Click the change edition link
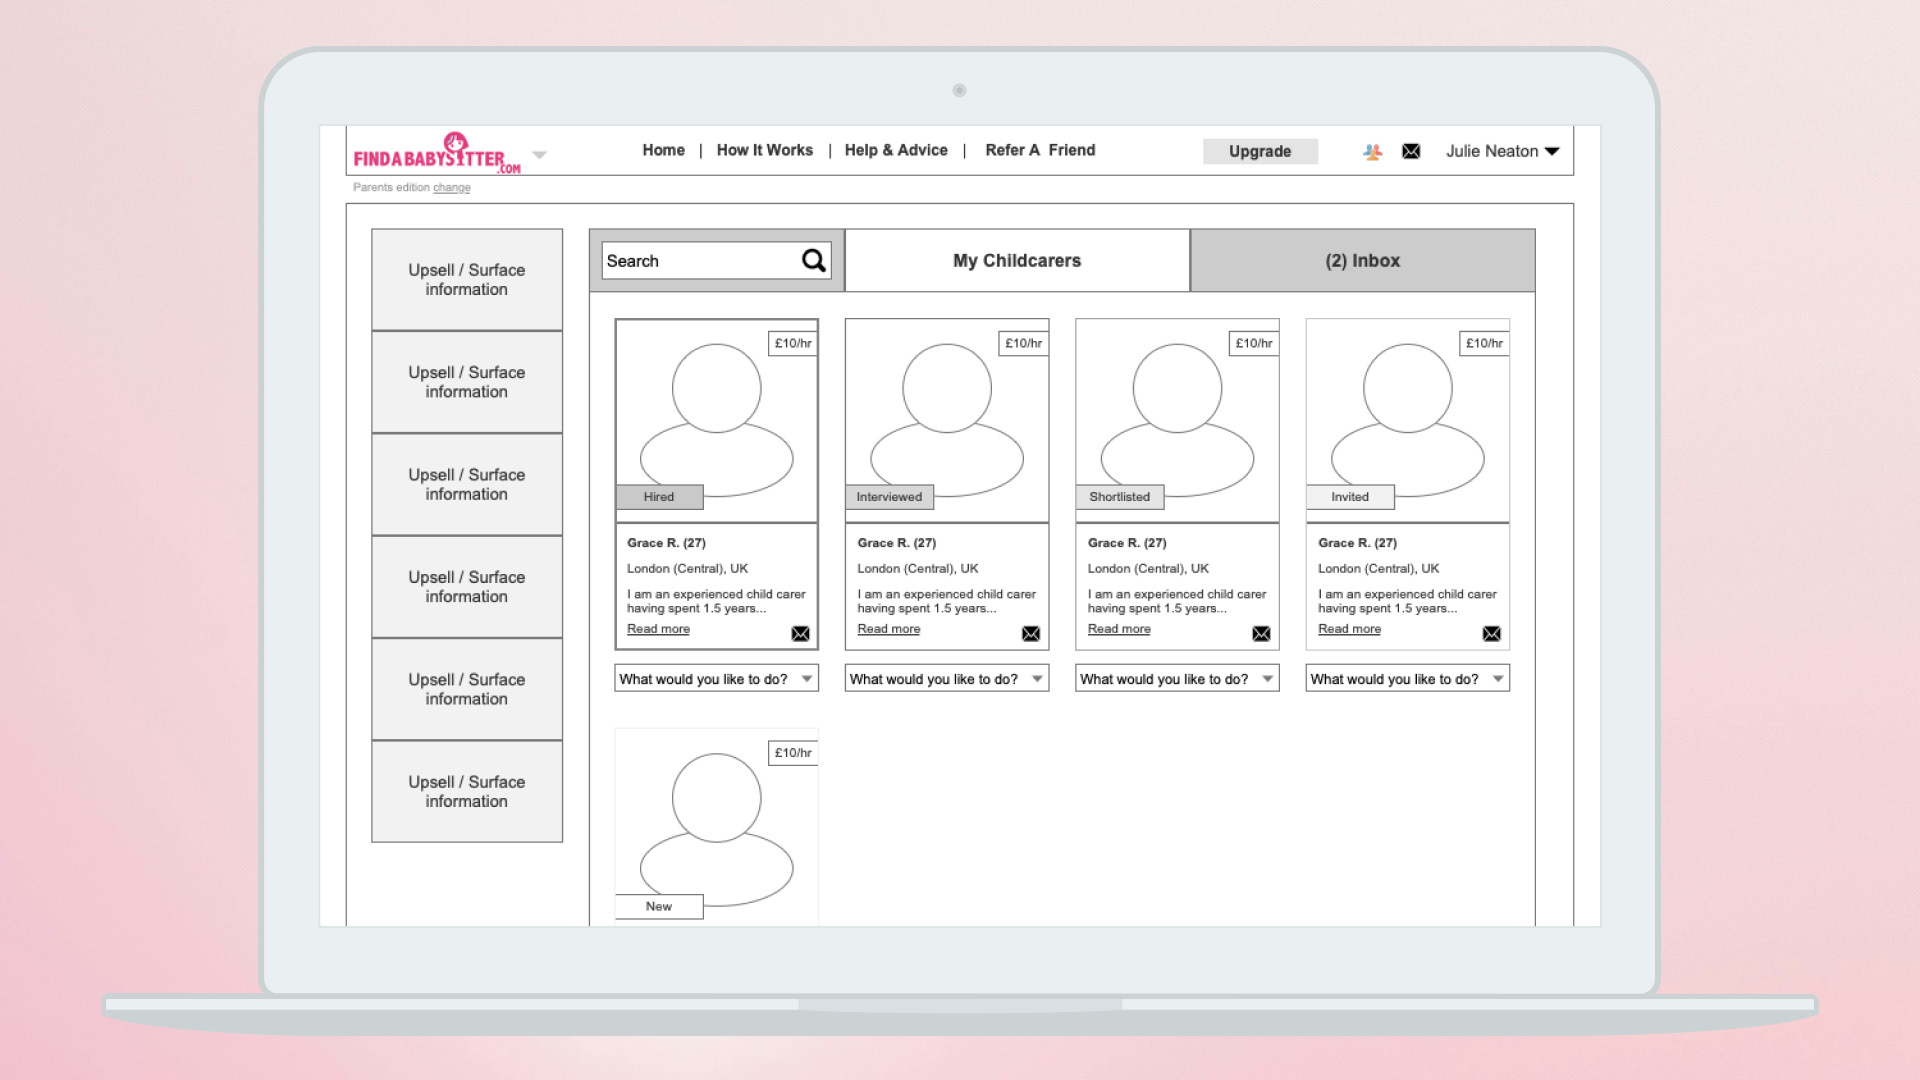Screen dimensions: 1920x1080 451,188
